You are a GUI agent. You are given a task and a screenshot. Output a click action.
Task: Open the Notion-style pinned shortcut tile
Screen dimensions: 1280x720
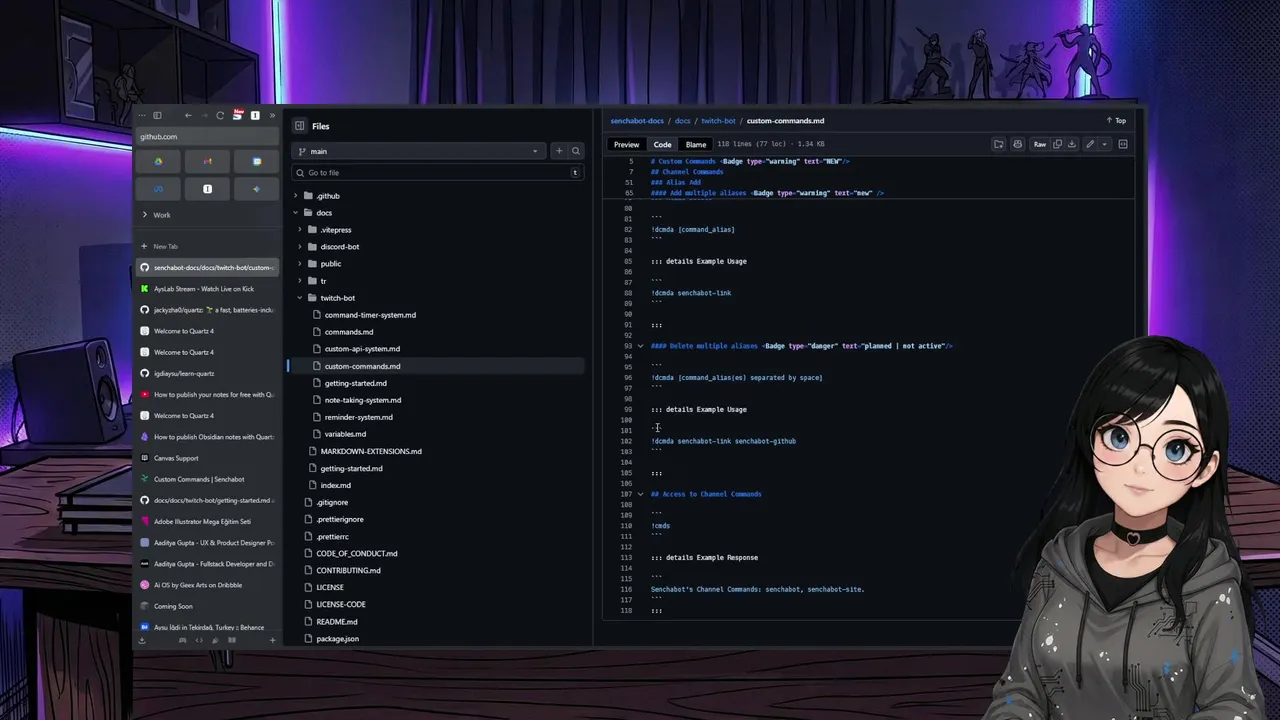[x=207, y=189]
